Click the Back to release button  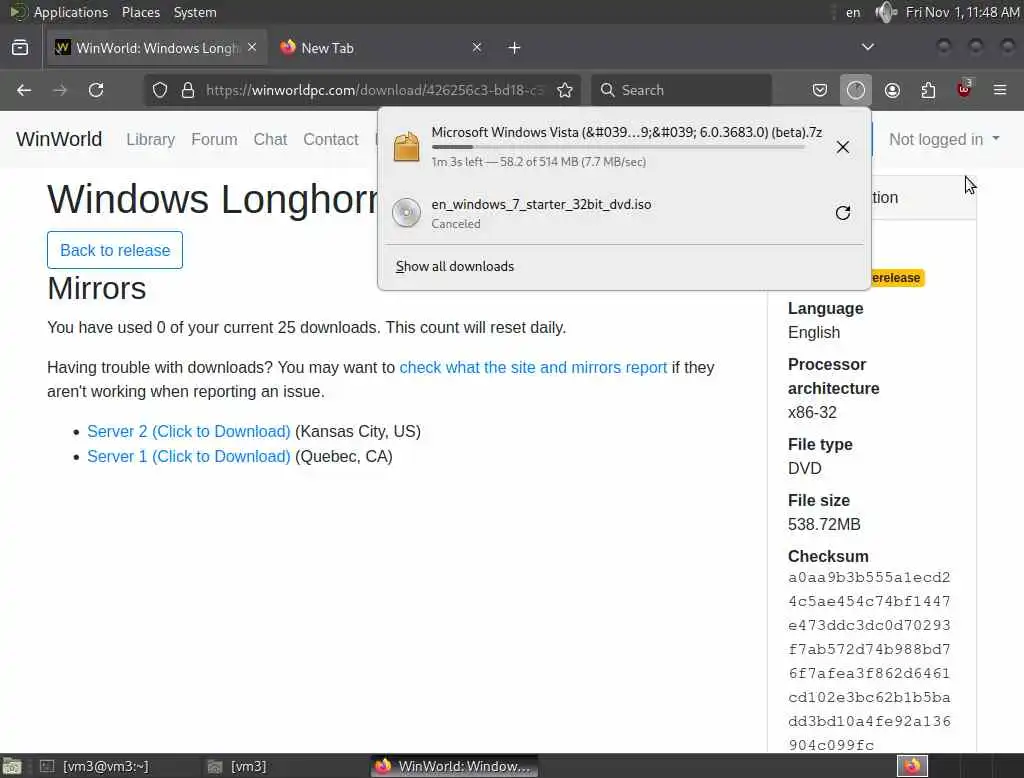point(115,250)
